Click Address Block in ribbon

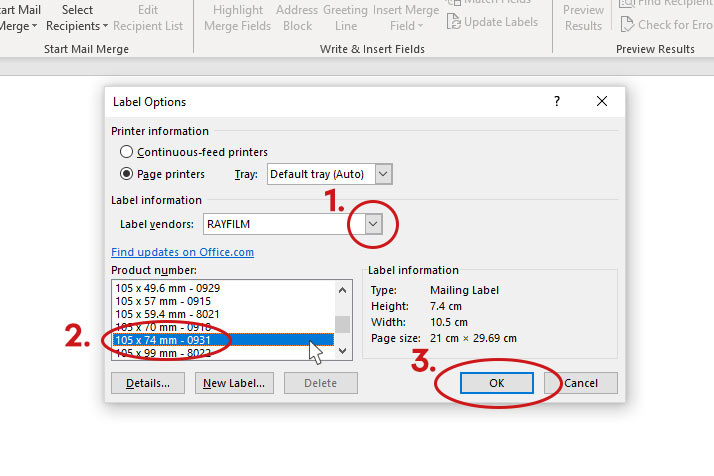coord(297,18)
